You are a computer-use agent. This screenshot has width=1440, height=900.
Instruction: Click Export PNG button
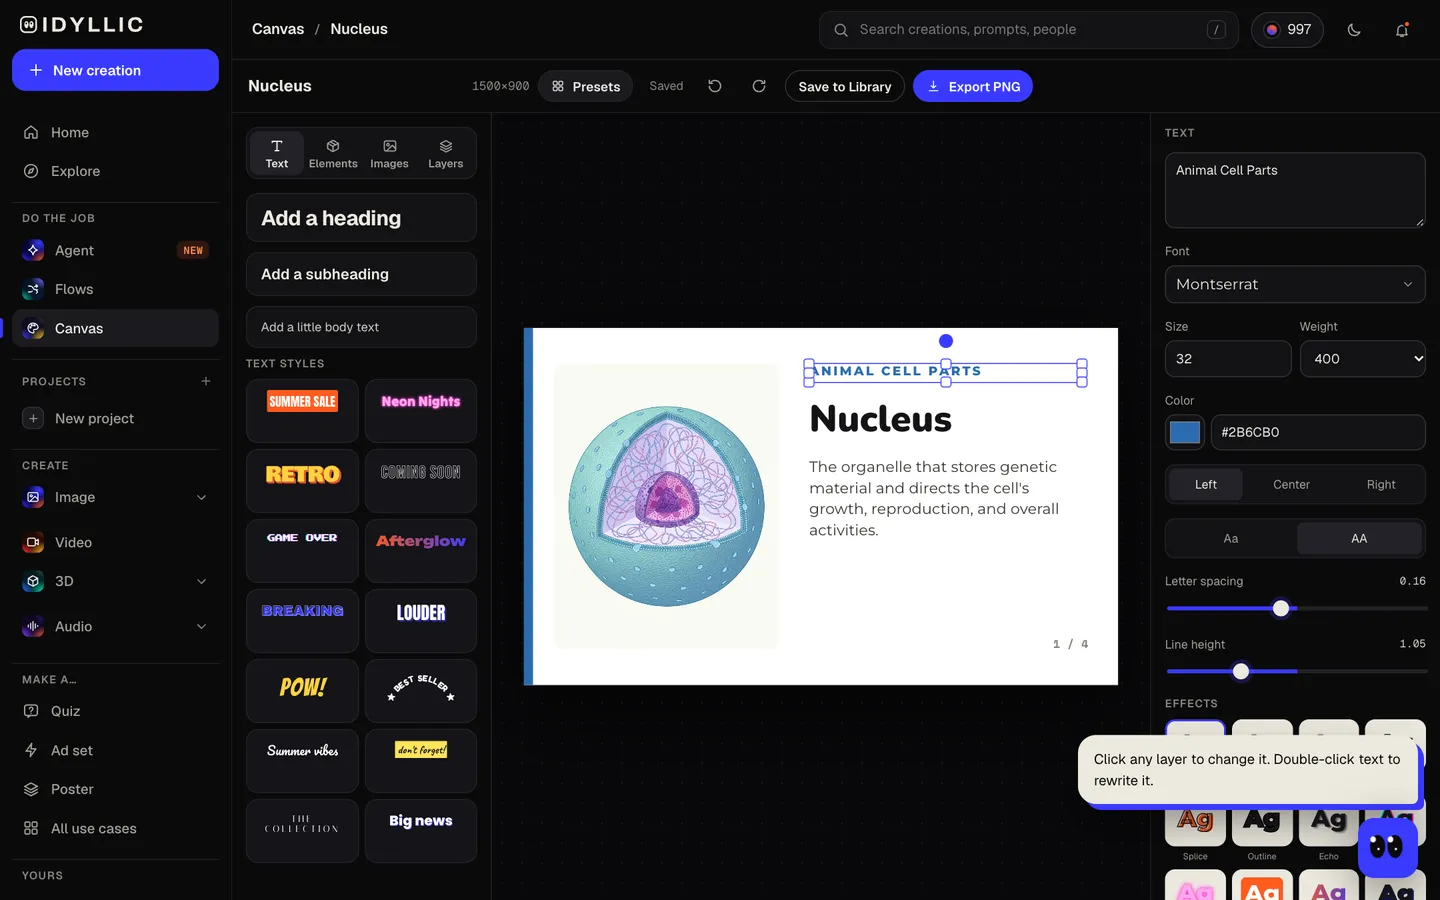(973, 86)
